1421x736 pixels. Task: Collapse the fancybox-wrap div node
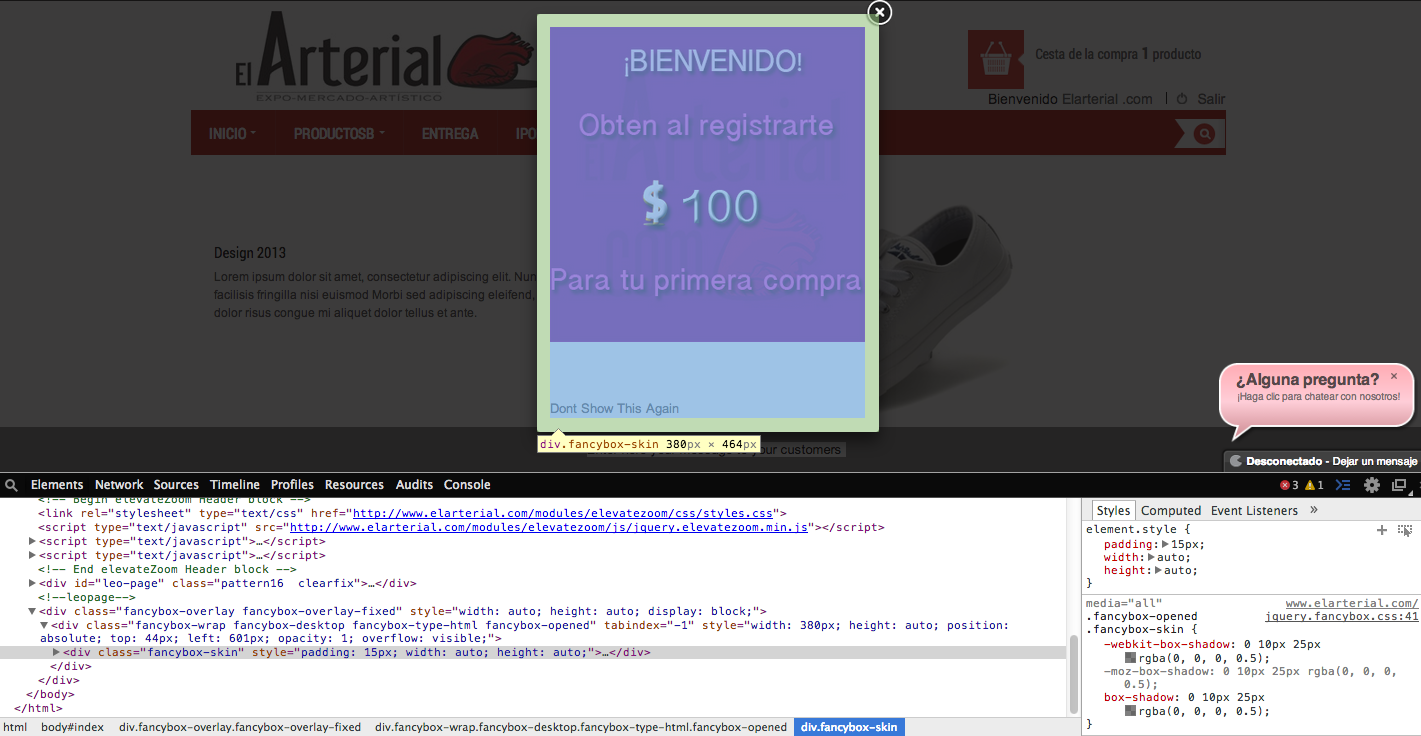(x=44, y=625)
